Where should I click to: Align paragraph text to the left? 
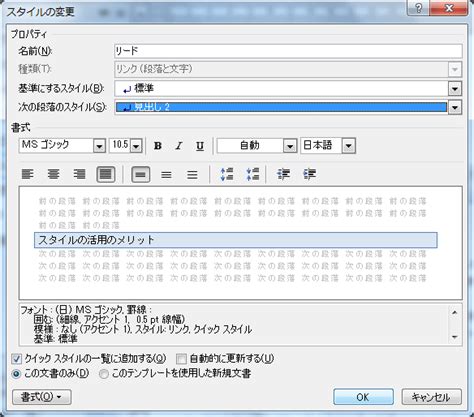pyautogui.click(x=28, y=174)
